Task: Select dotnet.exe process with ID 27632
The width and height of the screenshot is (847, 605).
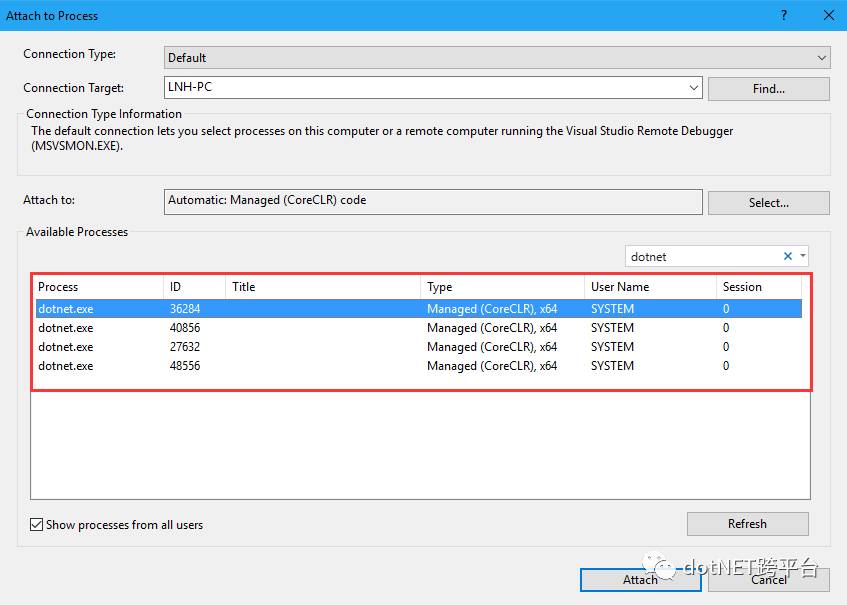Action: click(419, 347)
